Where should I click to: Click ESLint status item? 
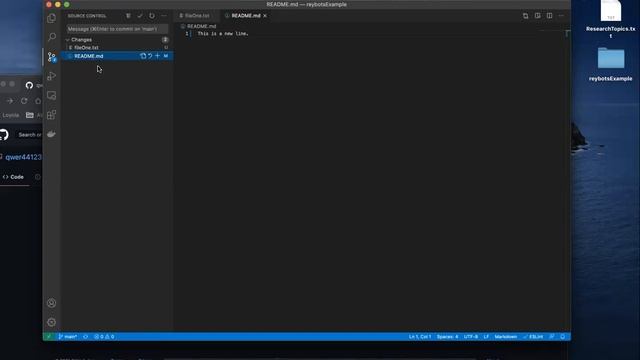(x=533, y=337)
